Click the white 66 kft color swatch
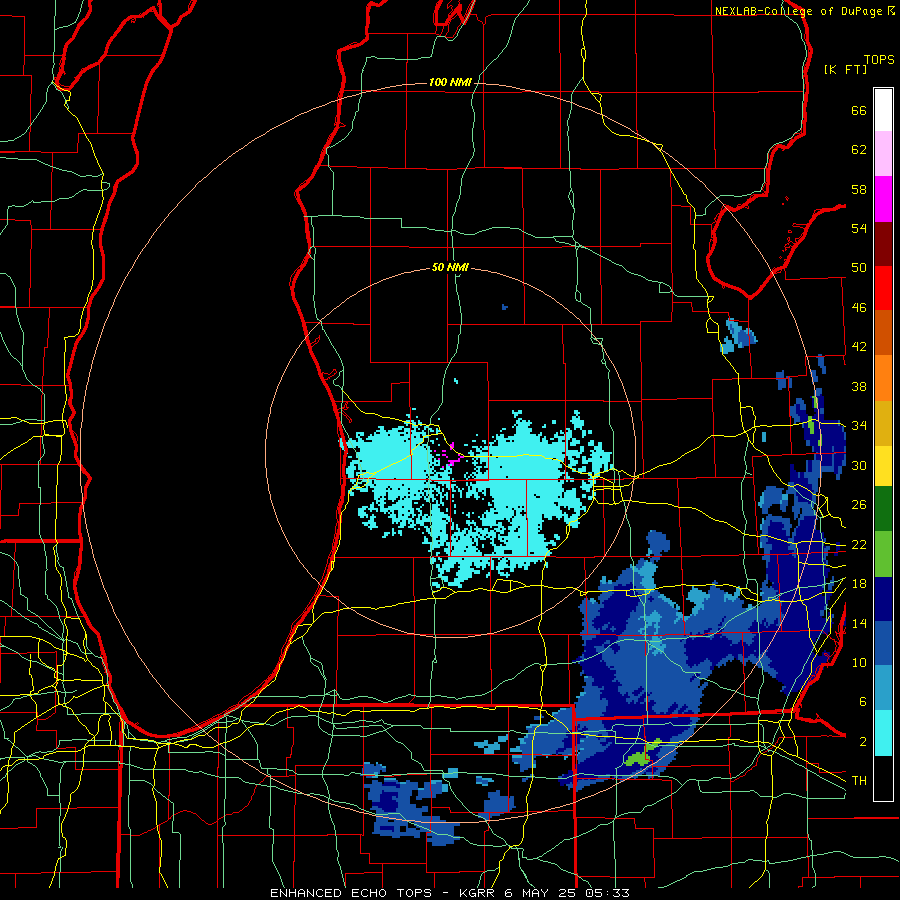Viewport: 900px width, 900px height. click(883, 110)
